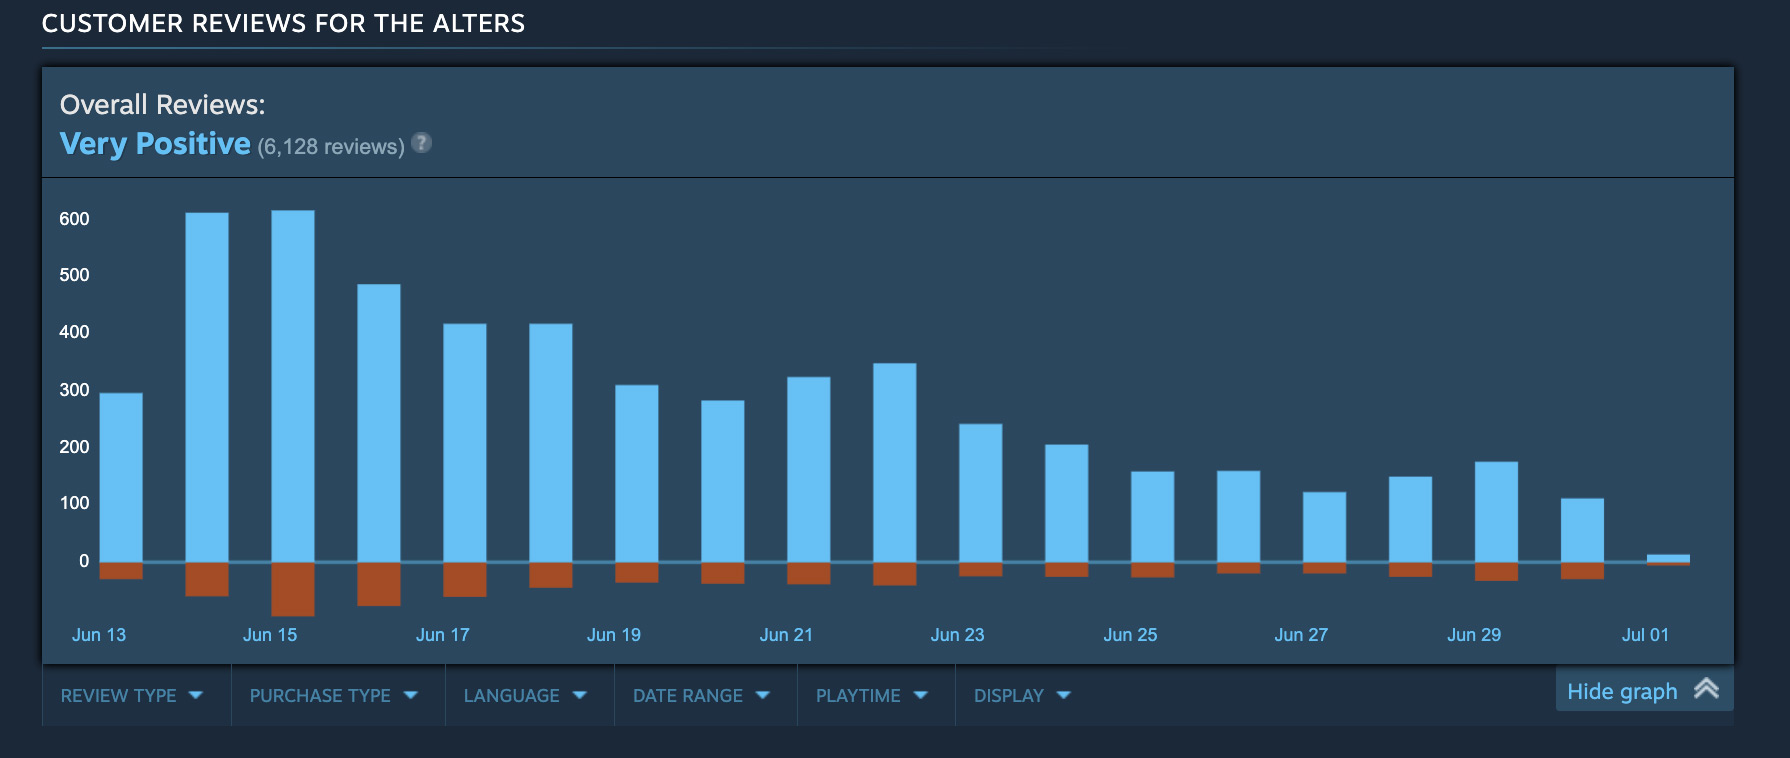Select the Jun 17 negative reviews bar
Image resolution: width=1790 pixels, height=758 pixels.
(x=465, y=580)
